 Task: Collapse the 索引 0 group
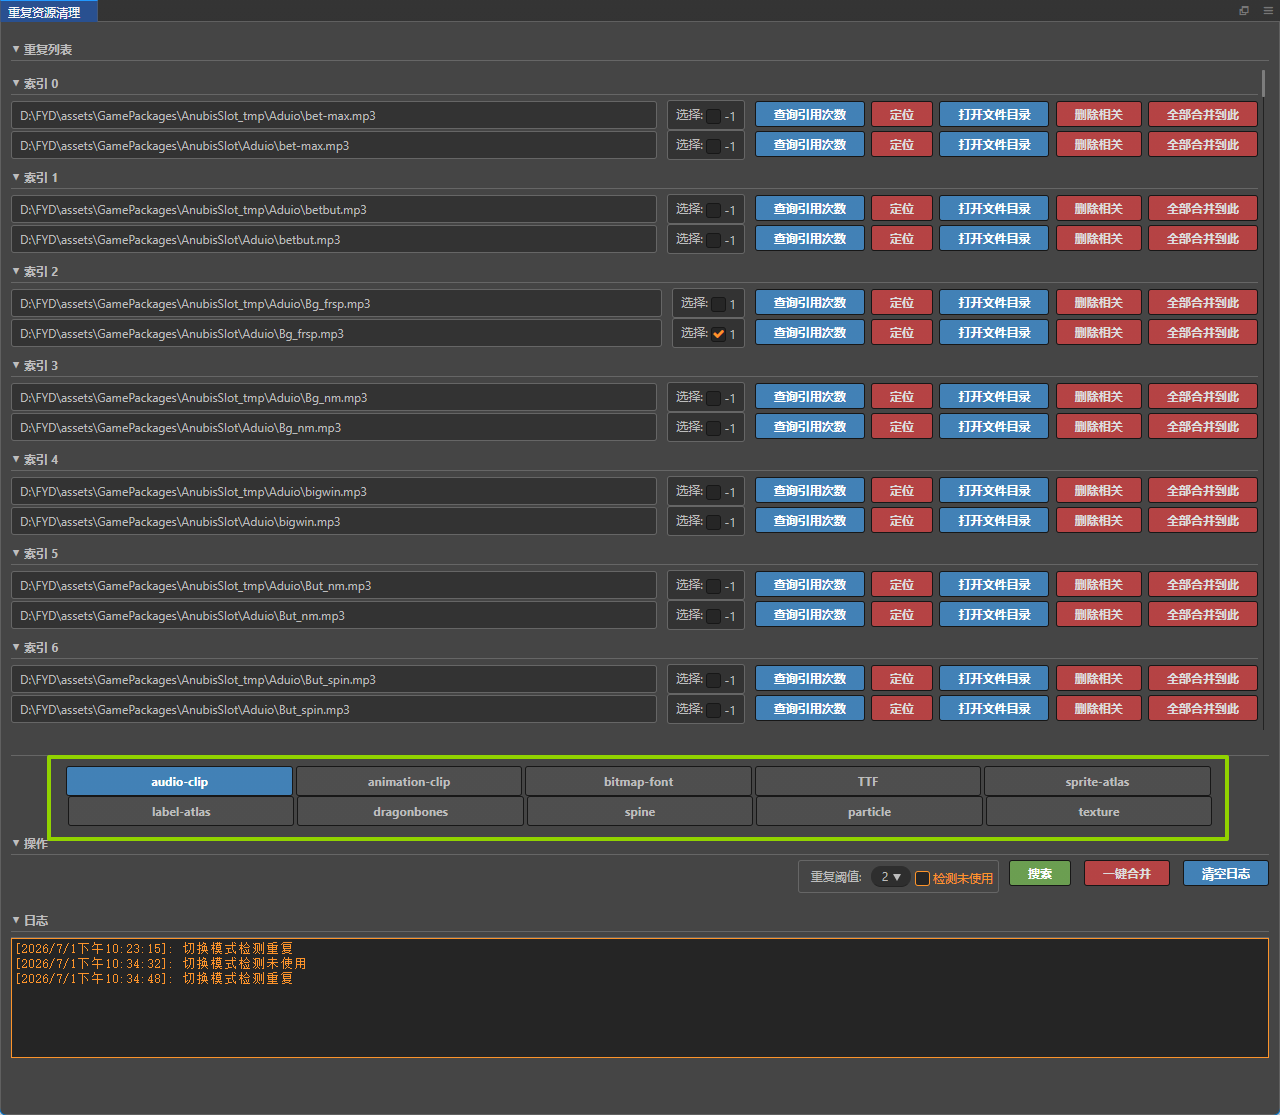point(16,83)
